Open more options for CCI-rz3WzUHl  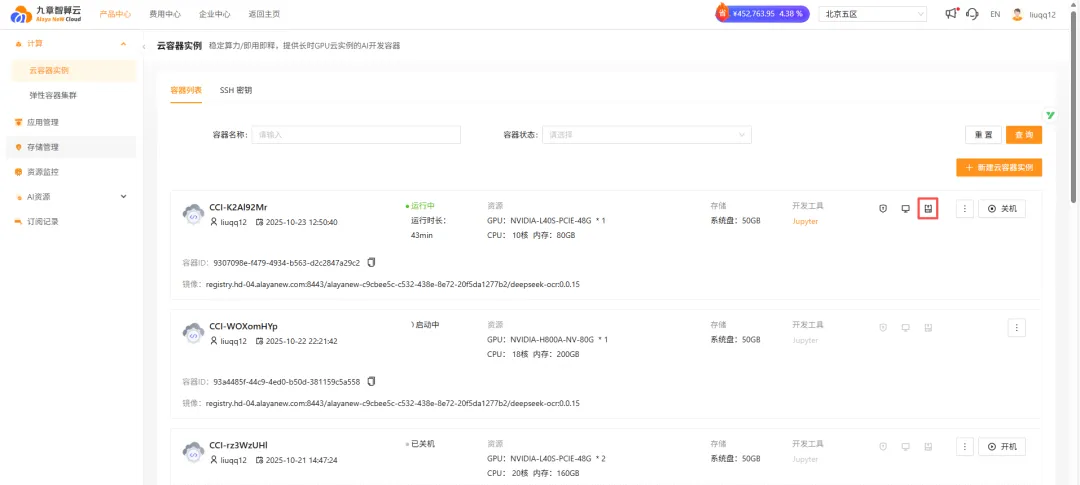pos(964,446)
